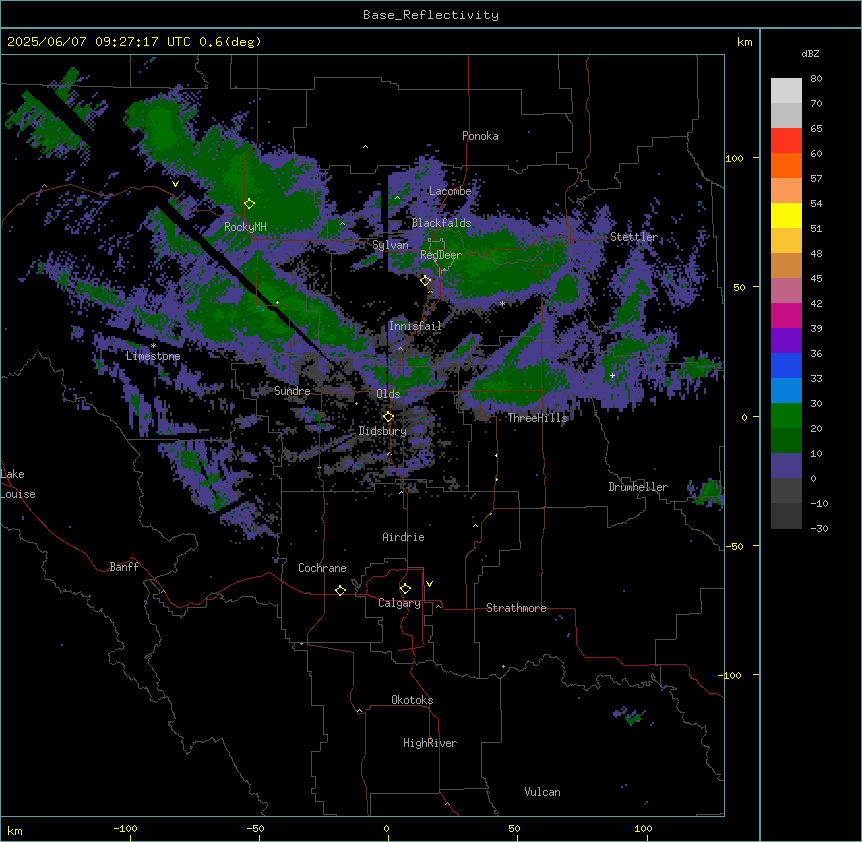The image size is (862, 842).
Task: Click the yellow diamond marker below RedDeer
Action: tap(425, 280)
